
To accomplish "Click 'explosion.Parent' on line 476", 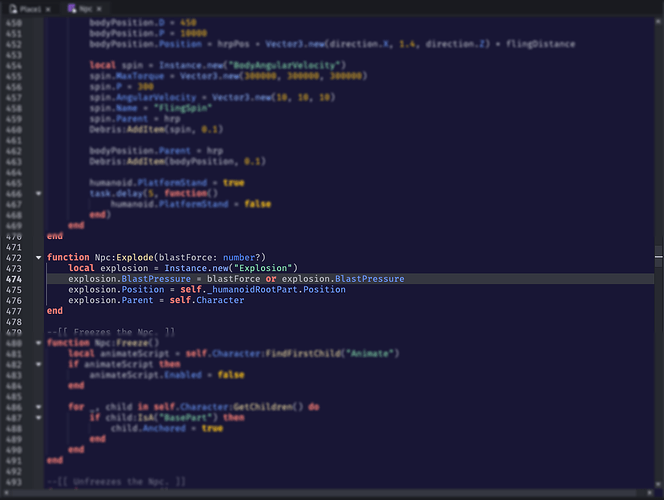I will click(x=111, y=300).
